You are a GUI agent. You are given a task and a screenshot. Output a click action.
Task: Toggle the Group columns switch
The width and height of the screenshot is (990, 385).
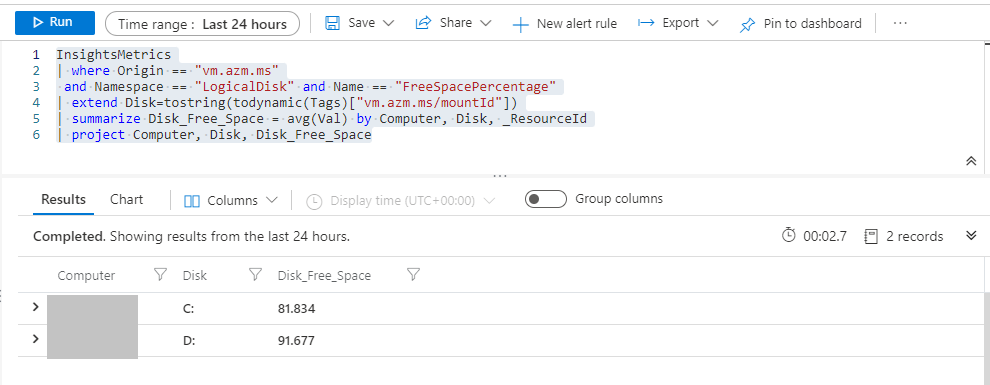pos(546,199)
